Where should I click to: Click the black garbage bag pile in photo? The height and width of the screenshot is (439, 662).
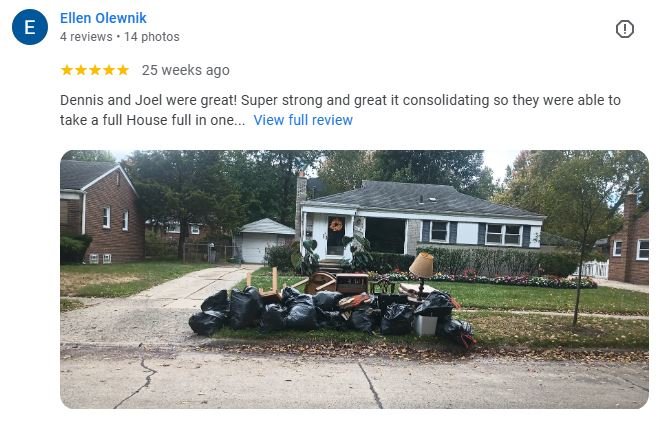click(331, 312)
